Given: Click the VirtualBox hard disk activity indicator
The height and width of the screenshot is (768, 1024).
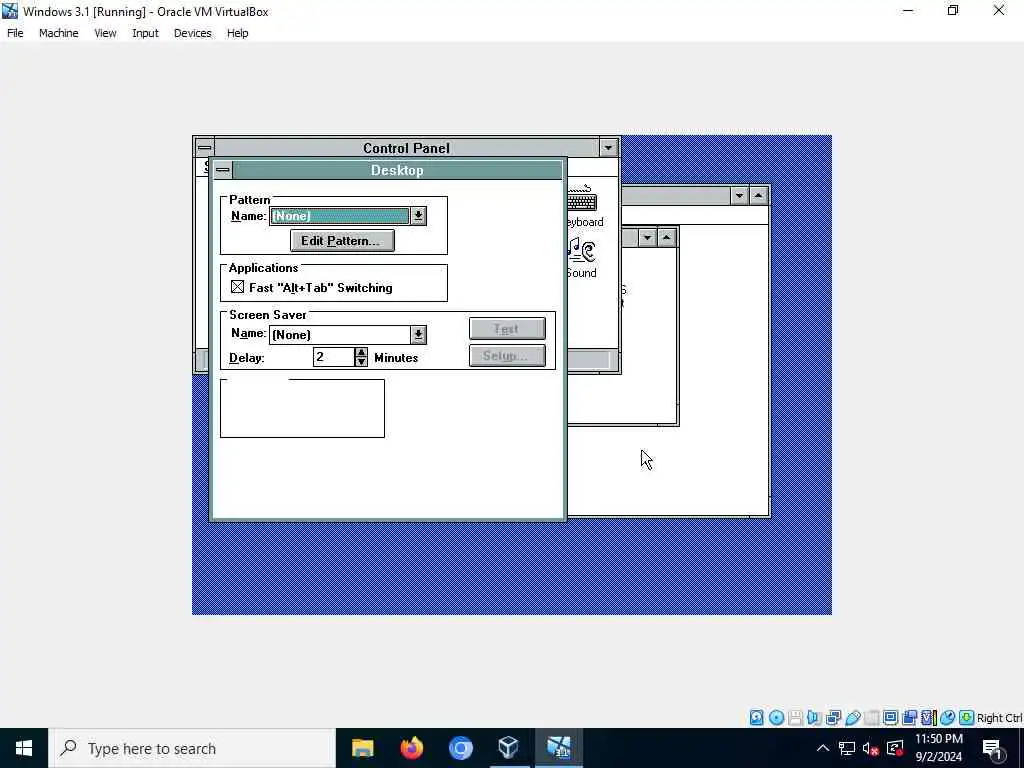Looking at the screenshot, I should tap(756, 718).
